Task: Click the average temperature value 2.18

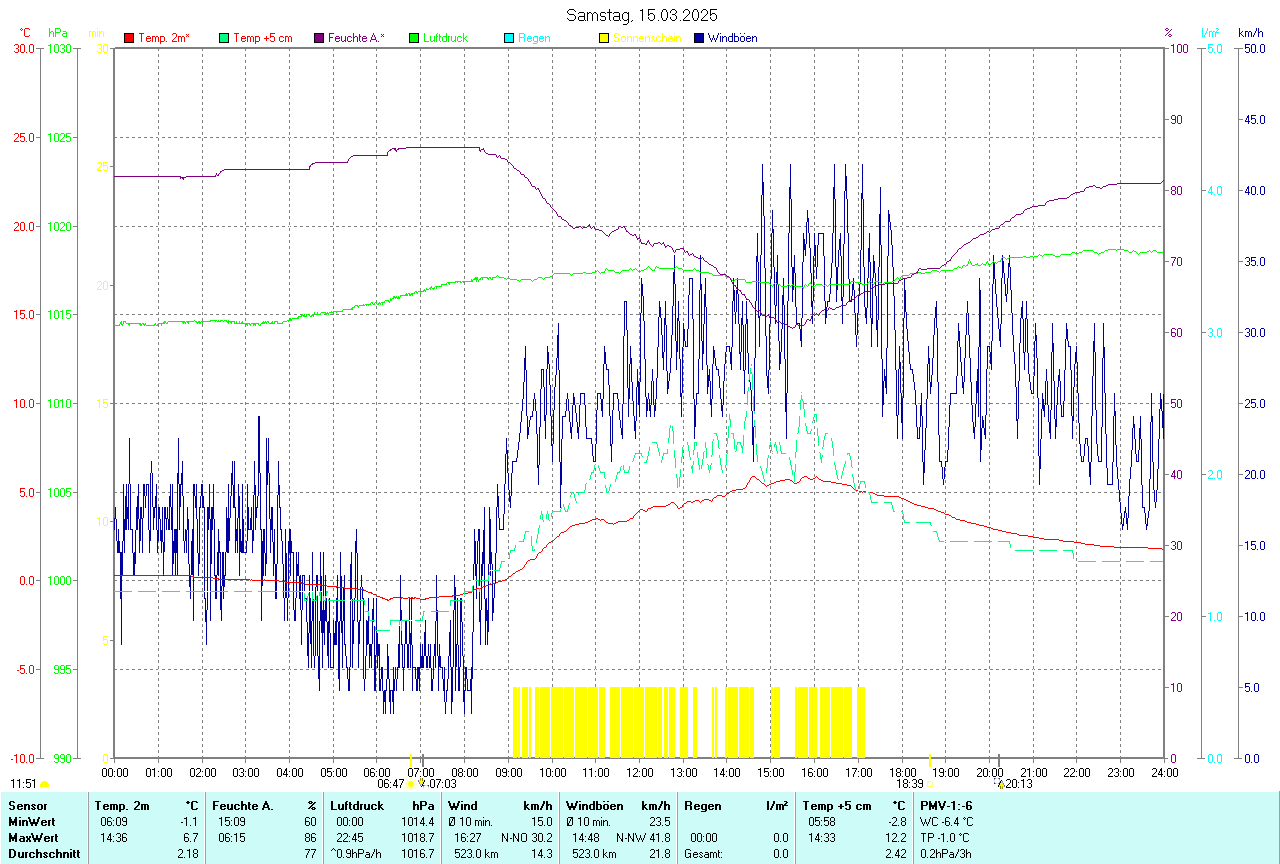Action: click(188, 854)
